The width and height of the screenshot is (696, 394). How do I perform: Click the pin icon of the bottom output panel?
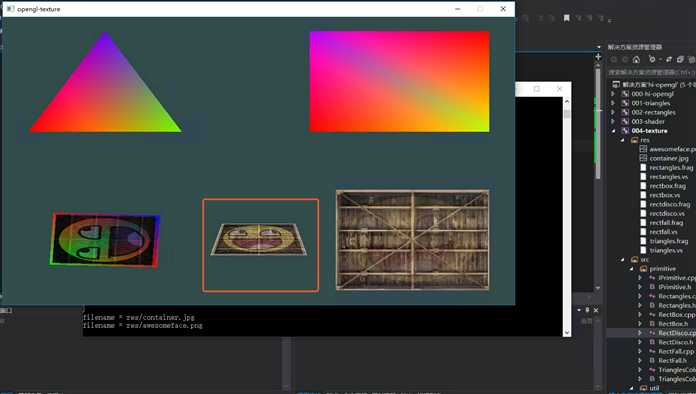(587, 310)
